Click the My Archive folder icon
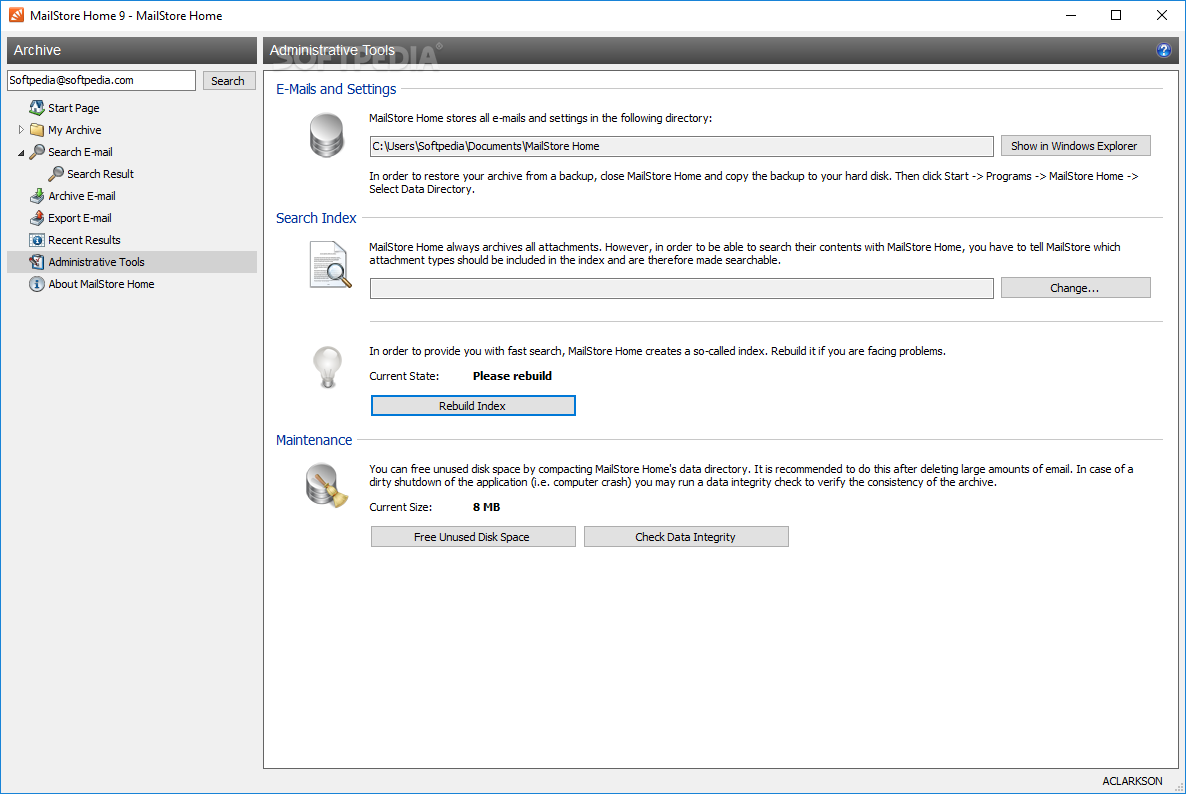The height and width of the screenshot is (794, 1186). tap(37, 130)
